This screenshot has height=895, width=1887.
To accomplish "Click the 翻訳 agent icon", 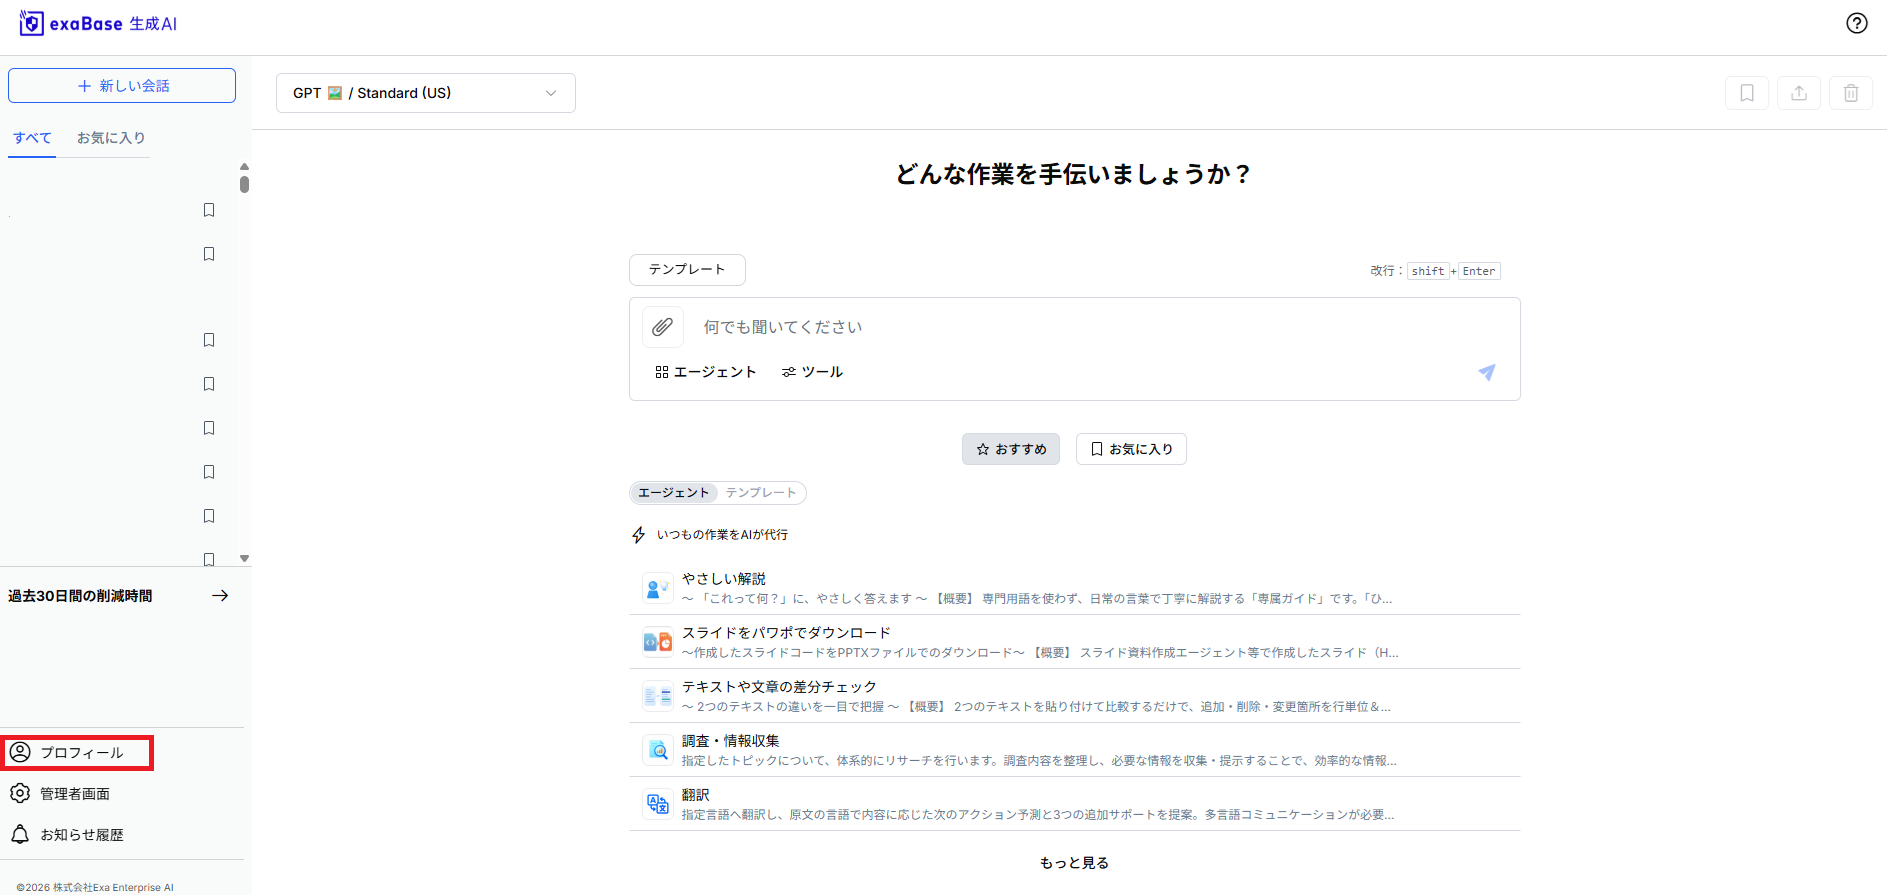I will coord(657,804).
